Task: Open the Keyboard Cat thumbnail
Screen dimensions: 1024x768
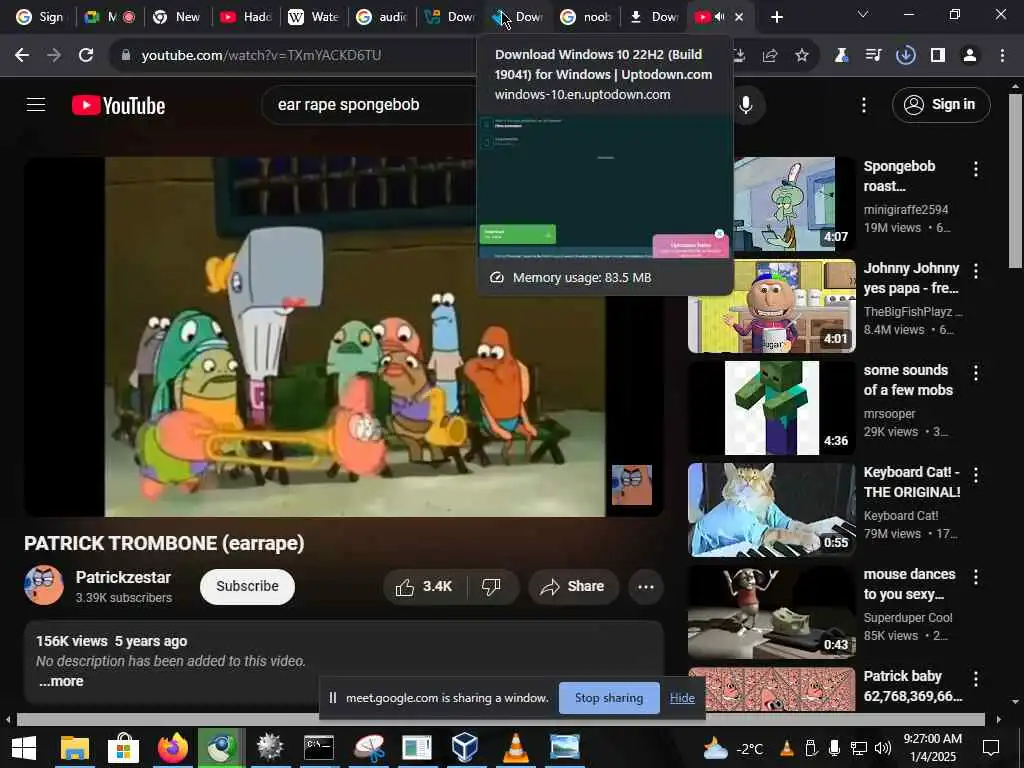Action: (x=772, y=509)
